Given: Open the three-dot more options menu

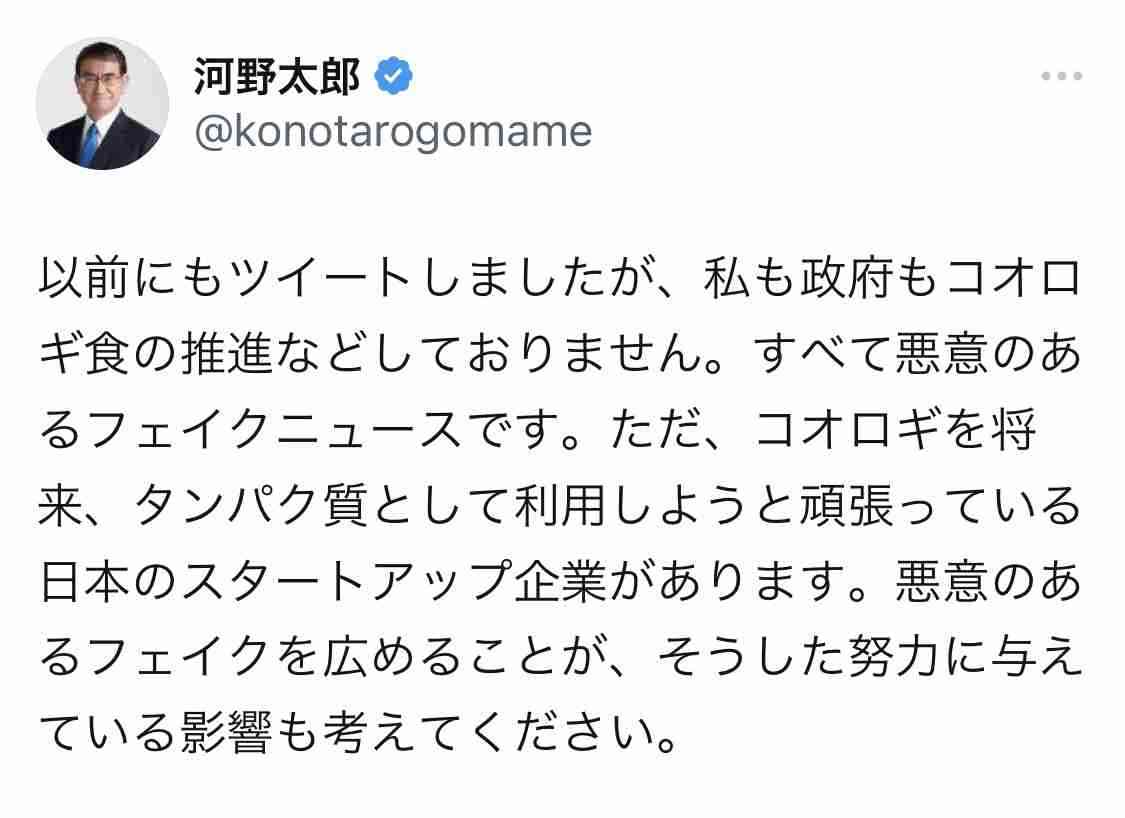Looking at the screenshot, I should point(1062,75).
